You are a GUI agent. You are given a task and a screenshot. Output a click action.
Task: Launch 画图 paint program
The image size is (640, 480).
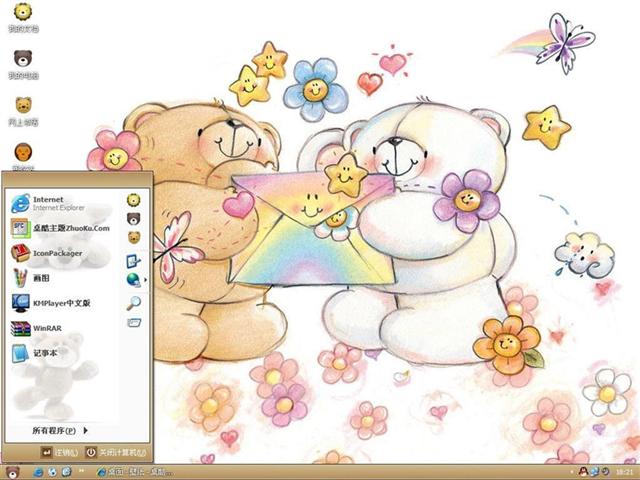(x=42, y=278)
